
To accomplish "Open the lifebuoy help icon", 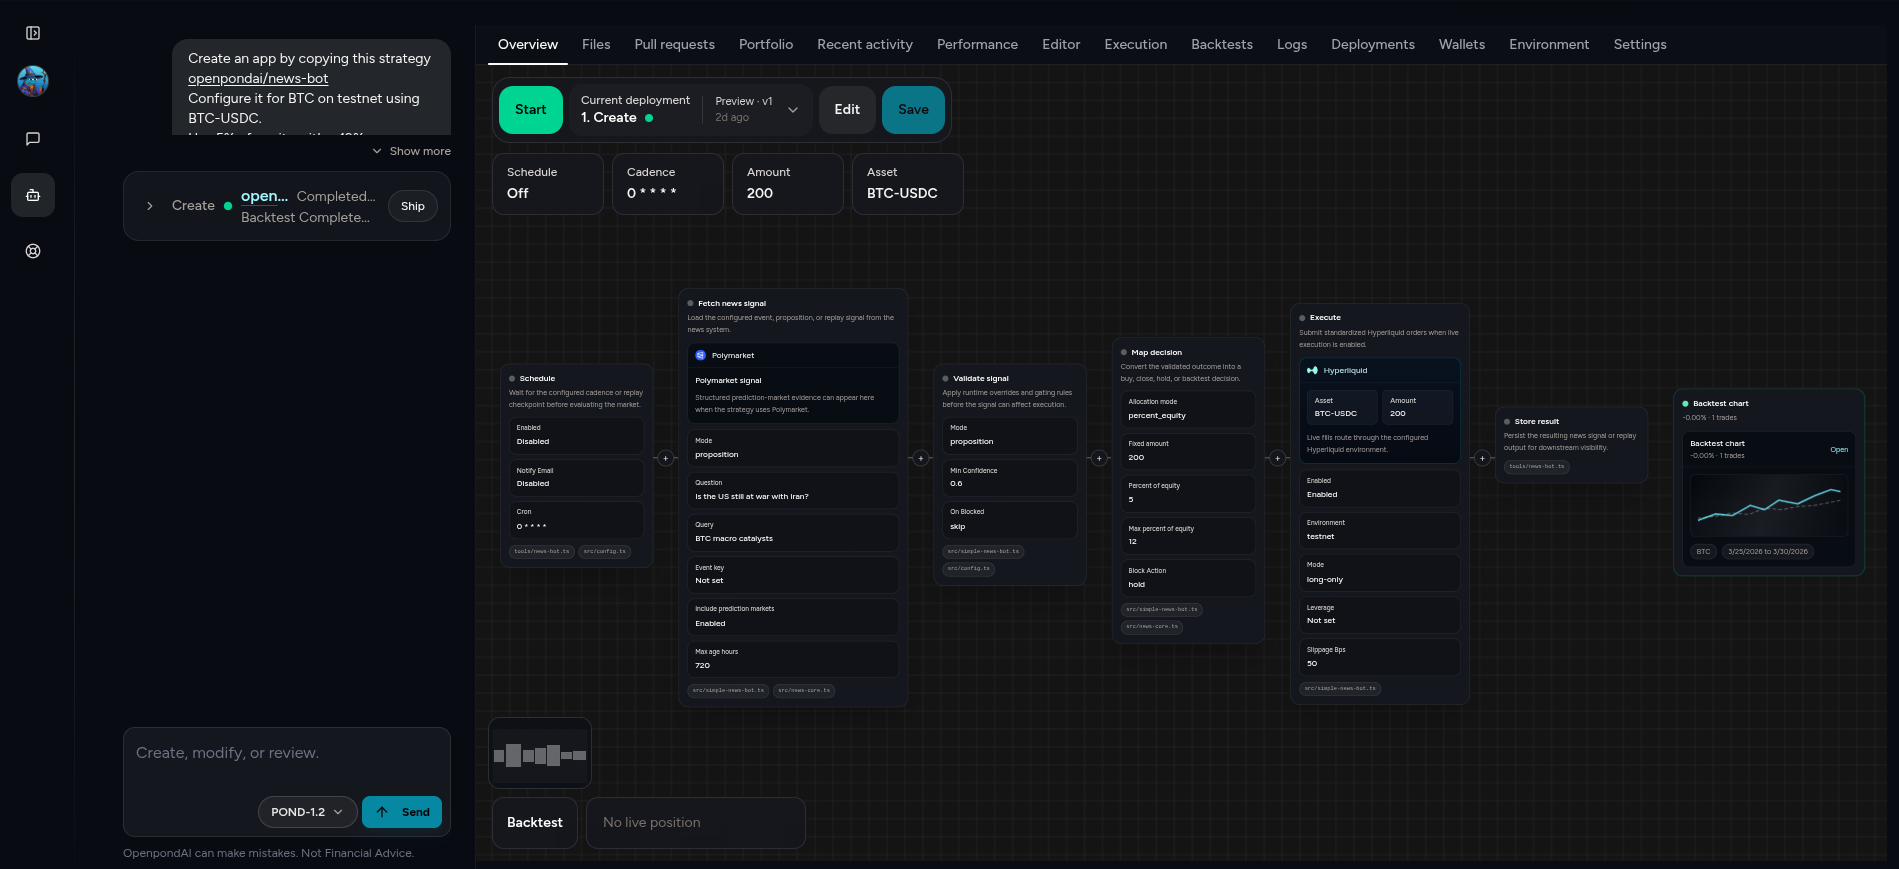I will (33, 251).
